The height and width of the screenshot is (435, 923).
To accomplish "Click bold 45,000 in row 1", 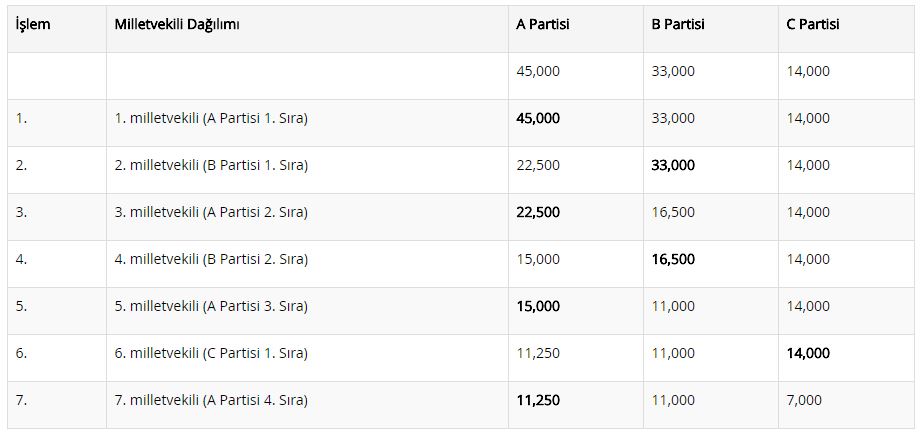I will point(538,118).
